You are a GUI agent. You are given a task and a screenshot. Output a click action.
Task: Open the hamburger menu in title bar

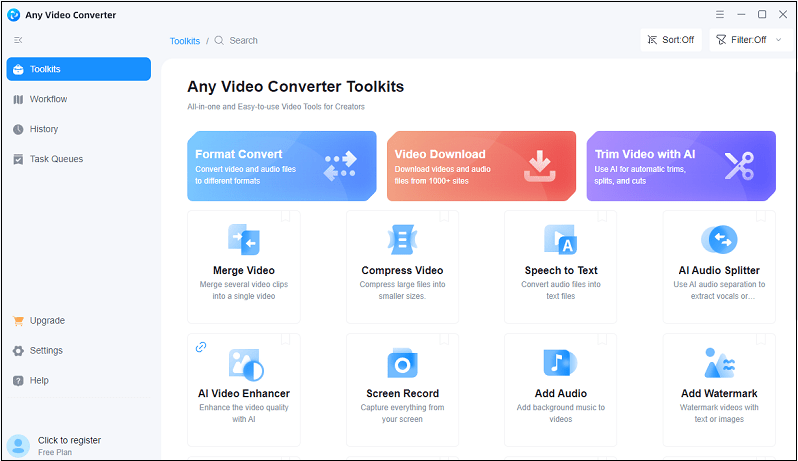tap(720, 14)
